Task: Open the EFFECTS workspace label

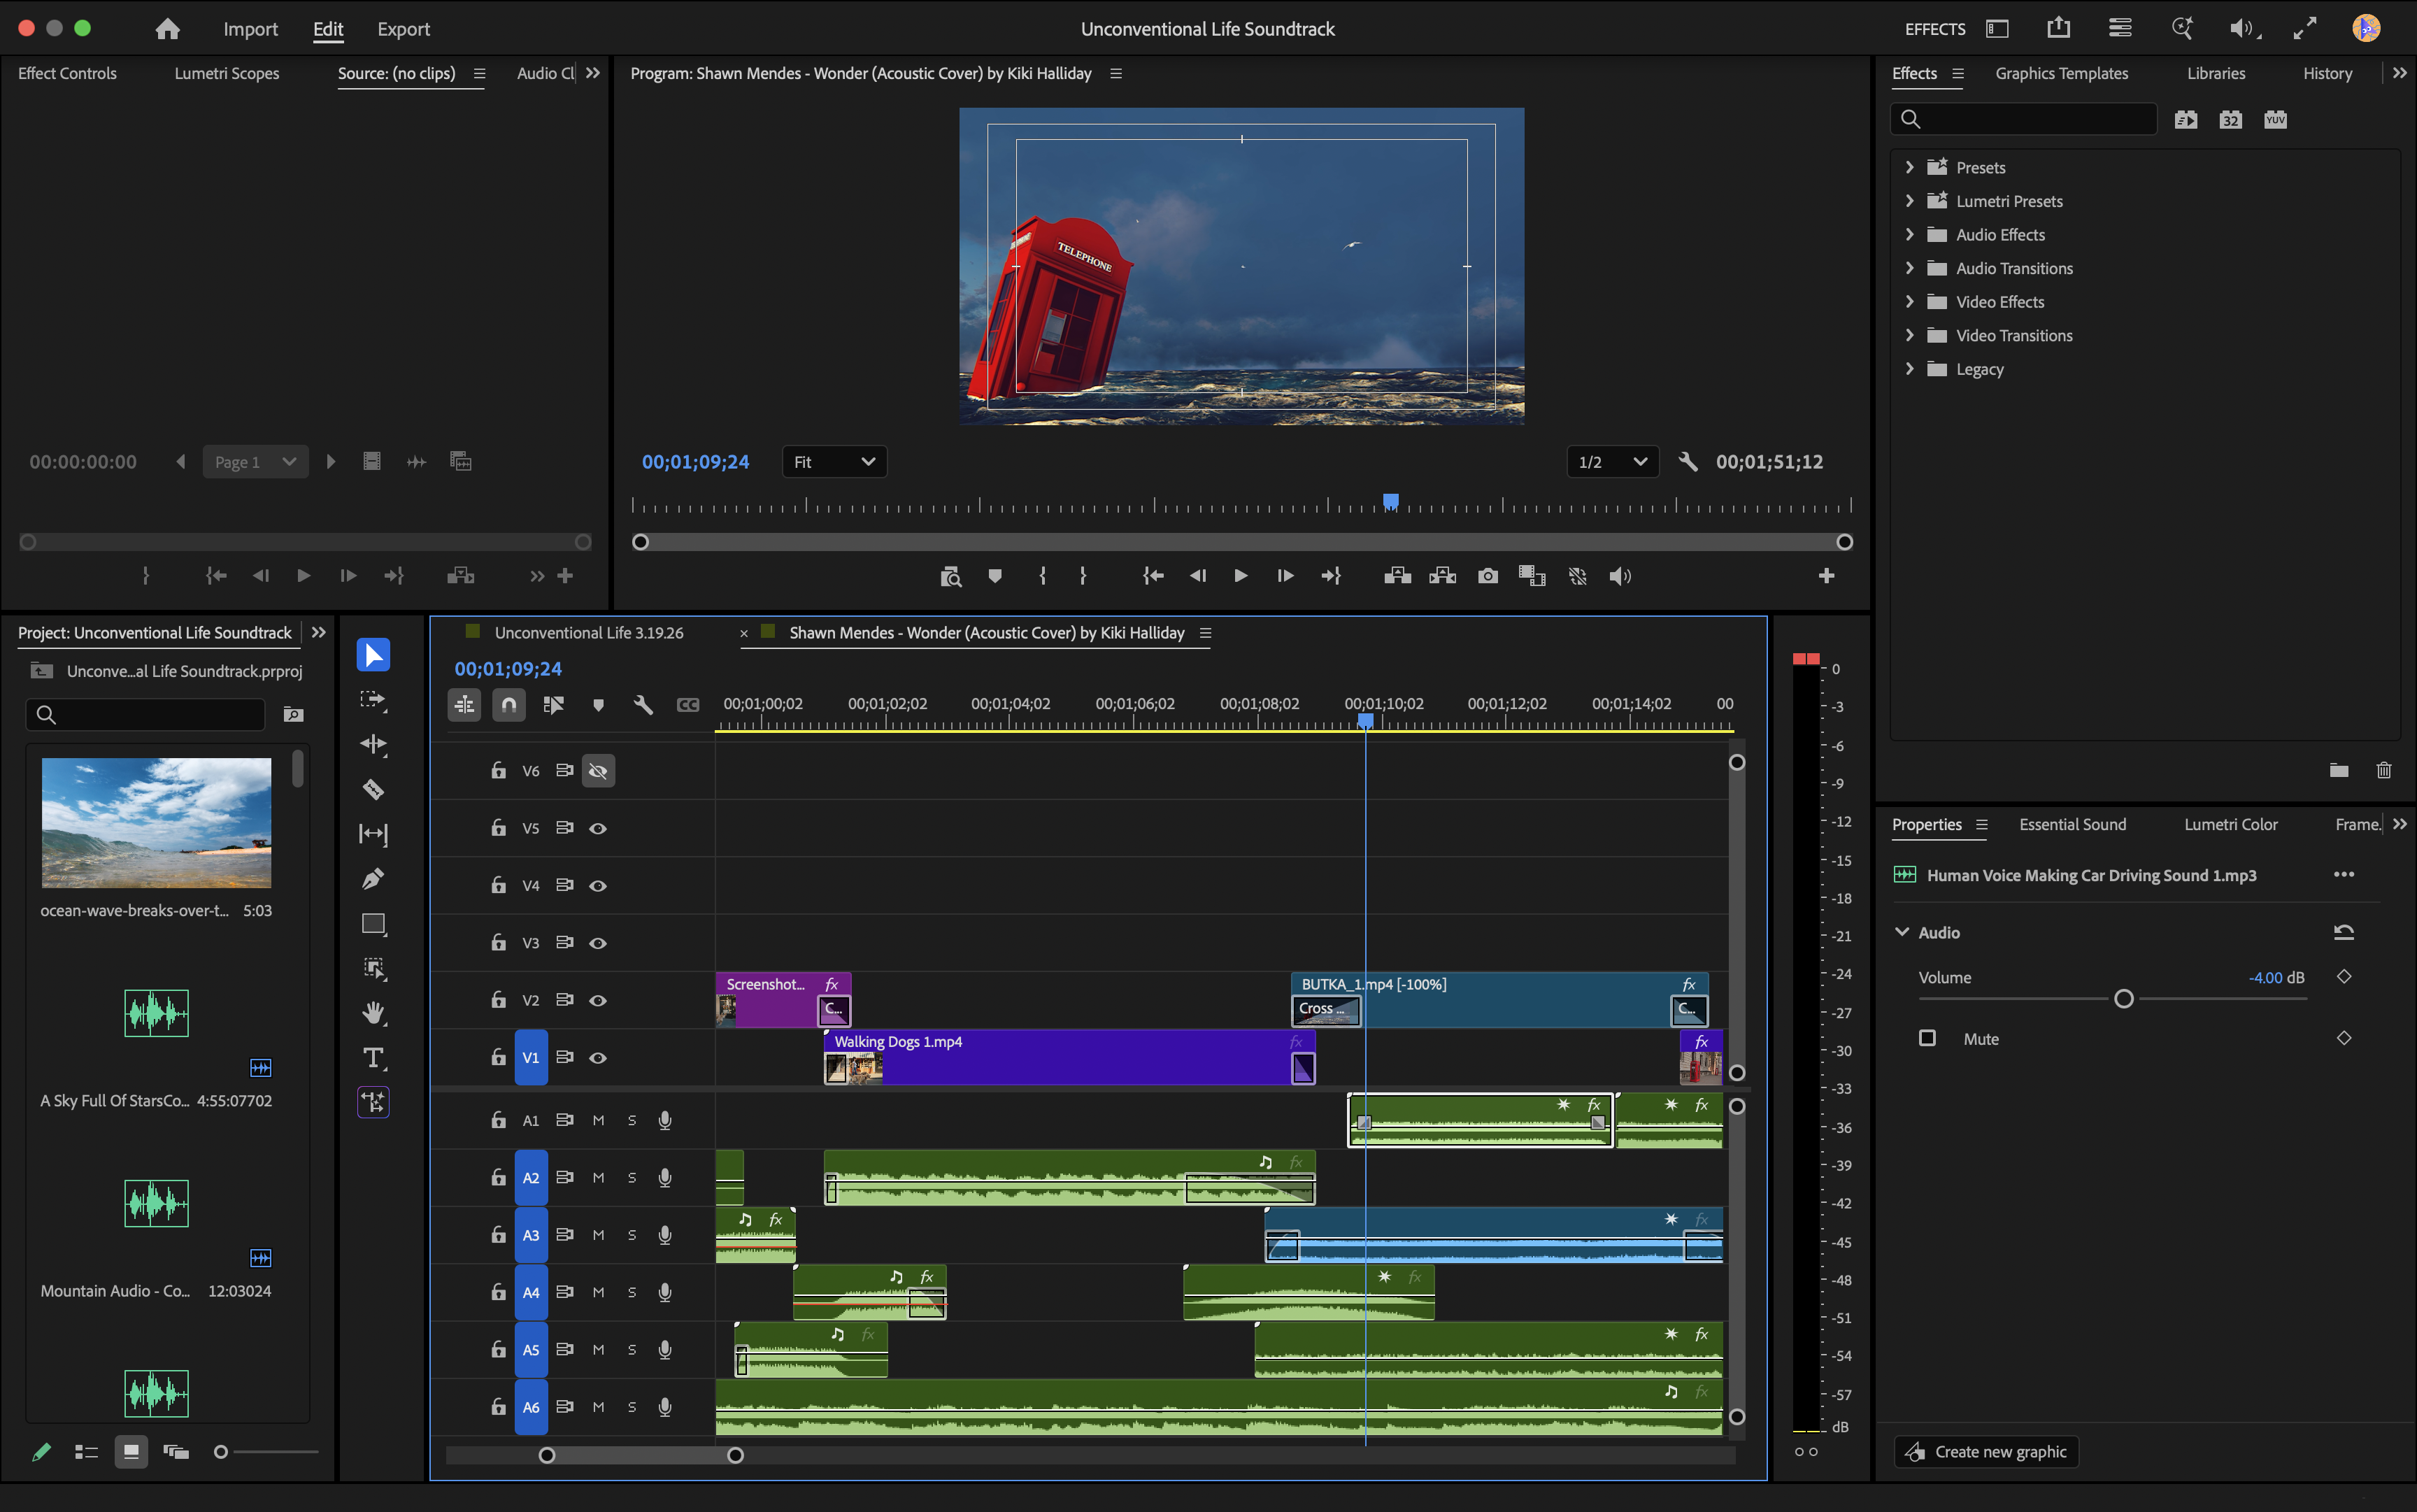Action: pyautogui.click(x=1935, y=29)
